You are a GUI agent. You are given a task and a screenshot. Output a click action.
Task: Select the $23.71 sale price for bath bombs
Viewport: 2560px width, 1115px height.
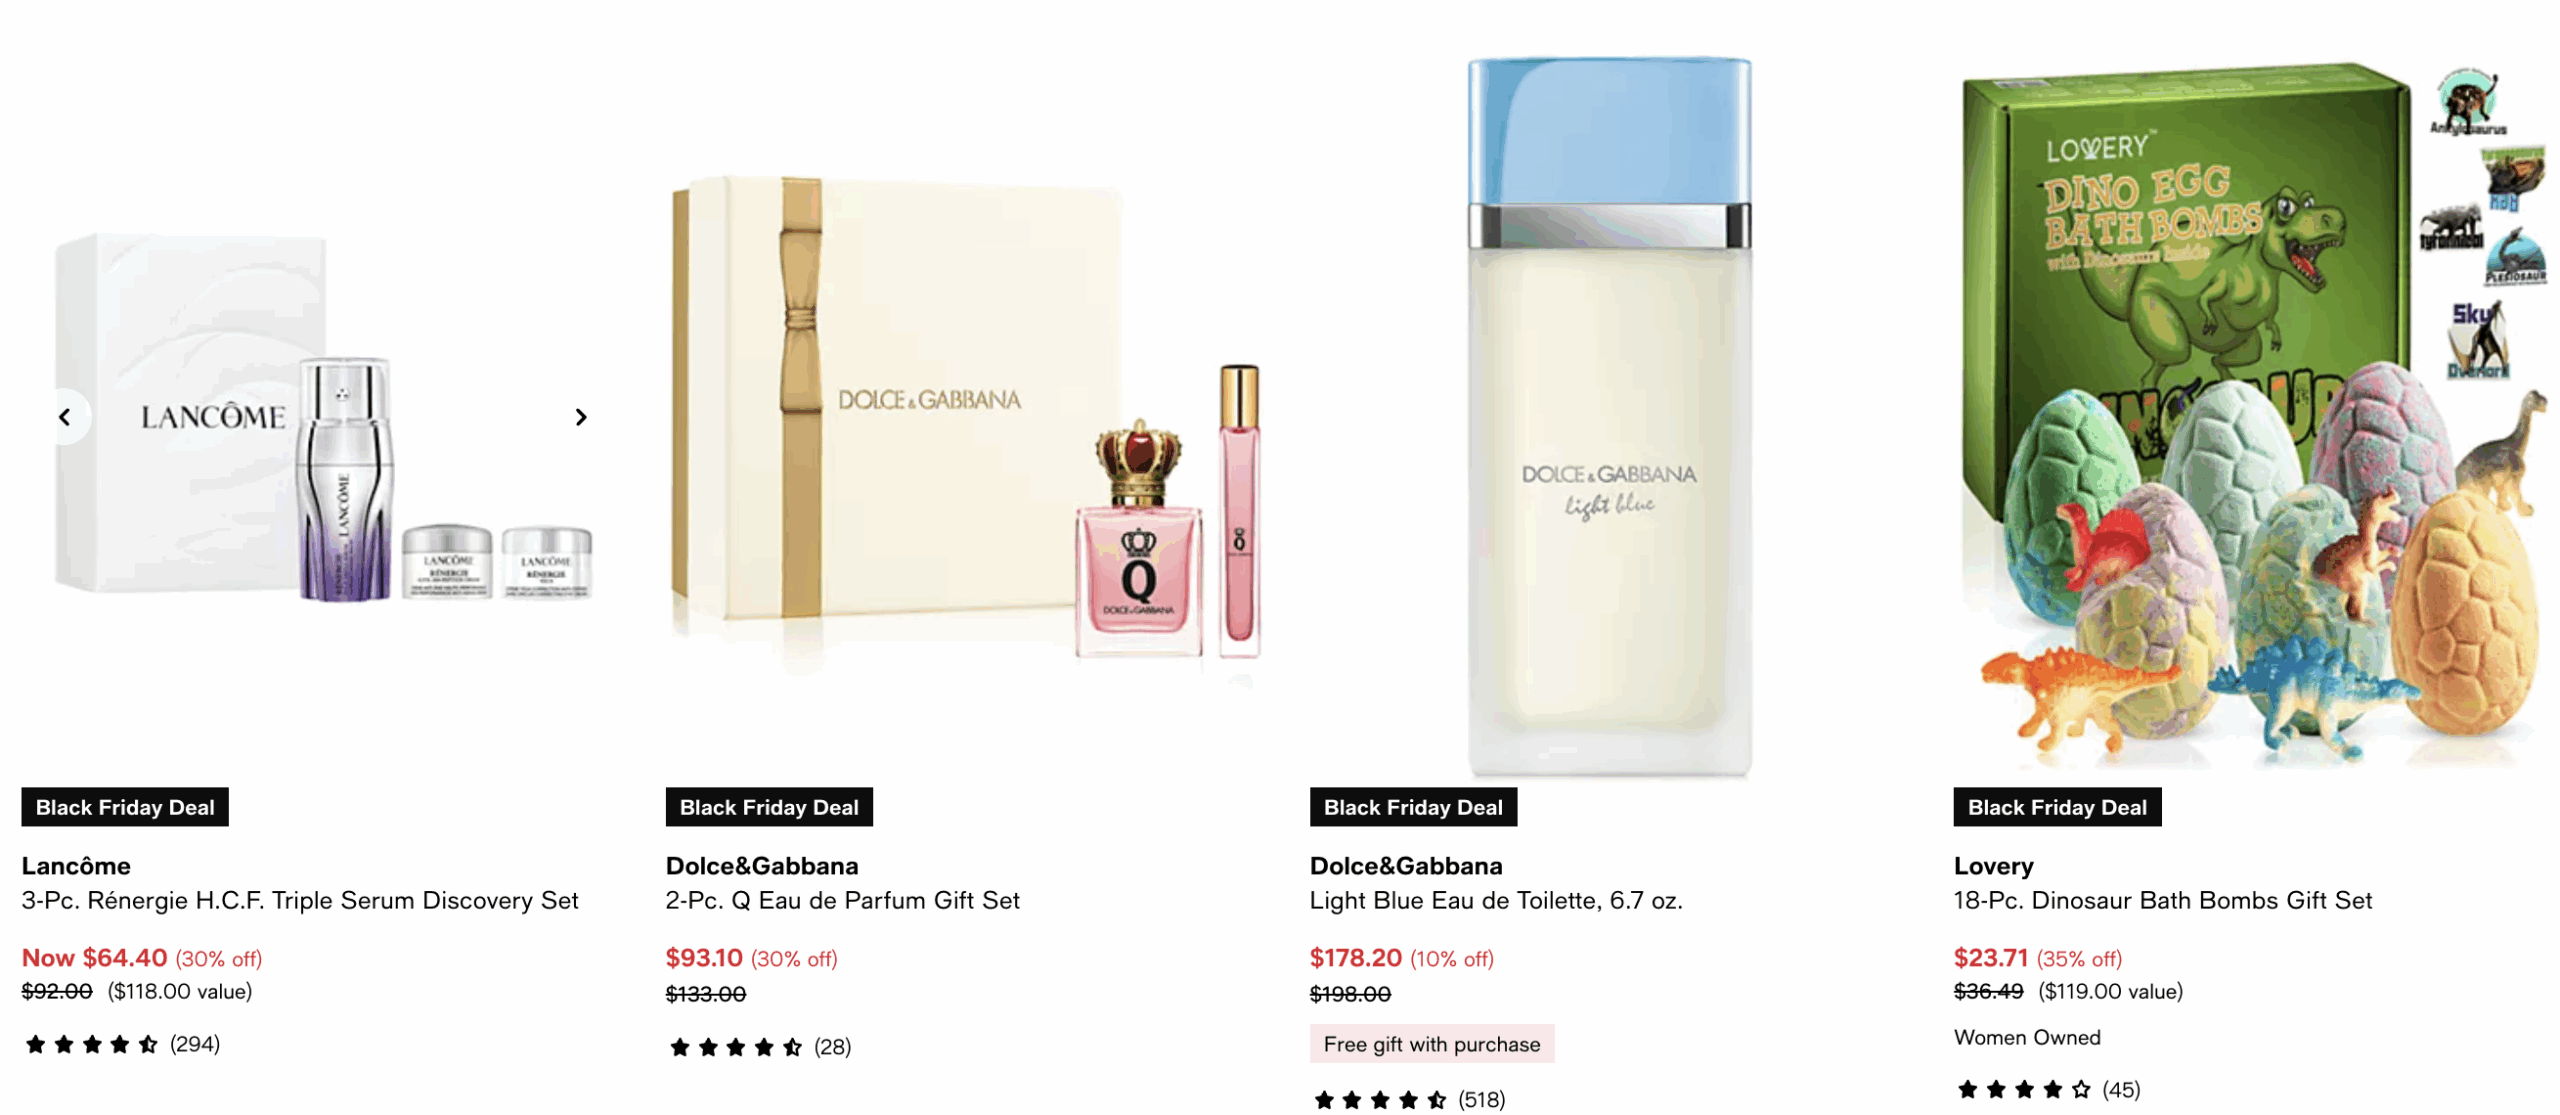[1990, 957]
